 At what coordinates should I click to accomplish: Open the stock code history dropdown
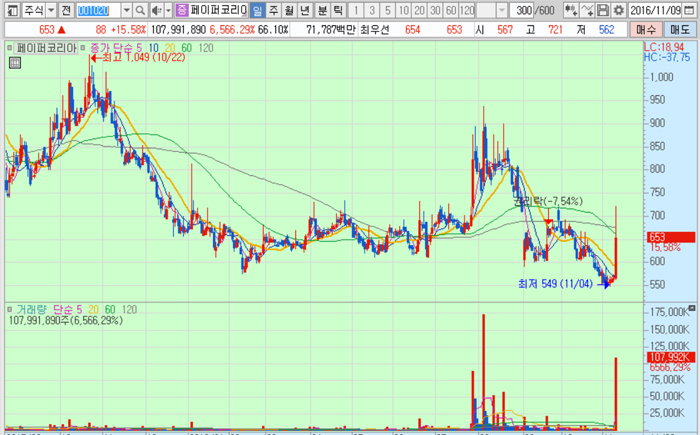(x=126, y=10)
